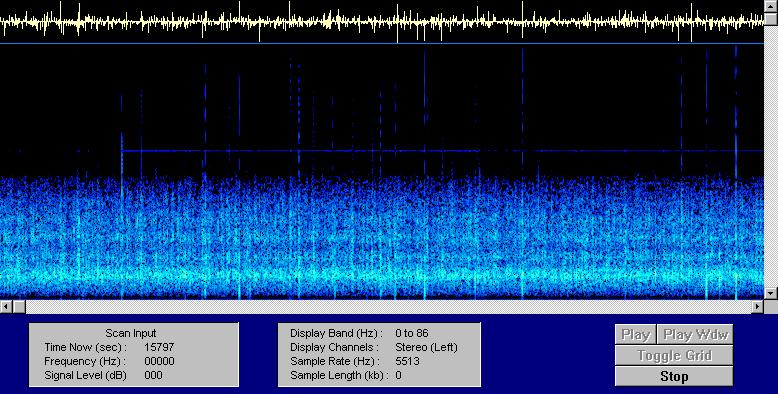The image size is (778, 394).
Task: Click the Display Band 0 to 86 value
Action: pos(412,333)
